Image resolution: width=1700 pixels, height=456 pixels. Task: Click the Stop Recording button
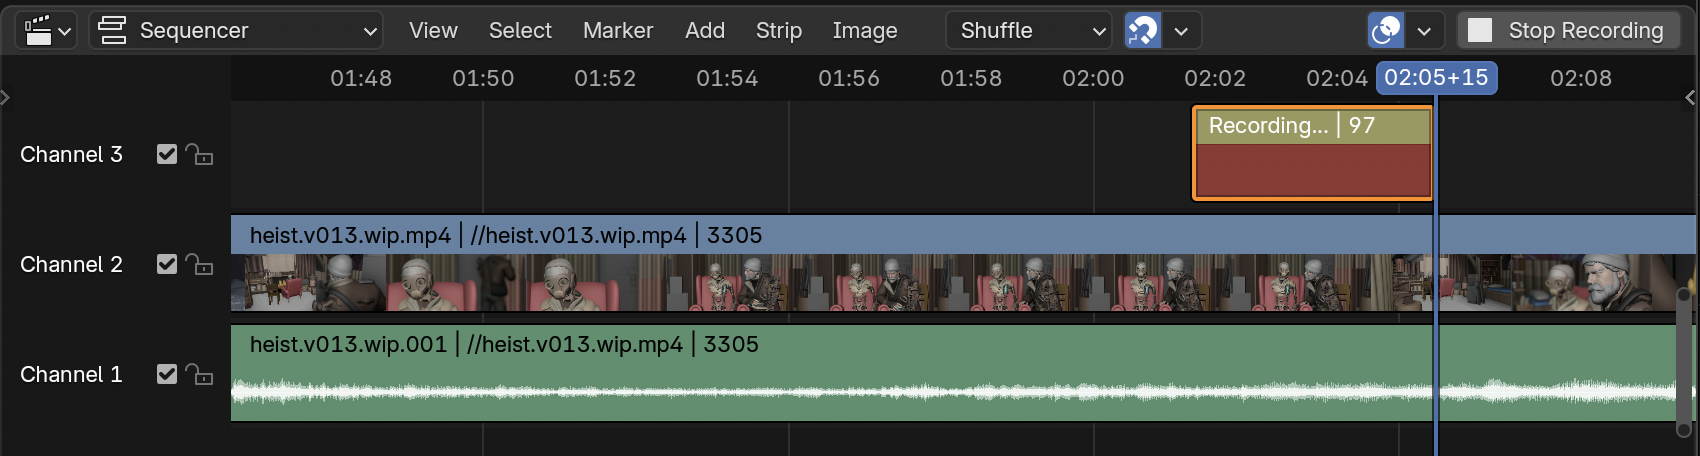1568,31
